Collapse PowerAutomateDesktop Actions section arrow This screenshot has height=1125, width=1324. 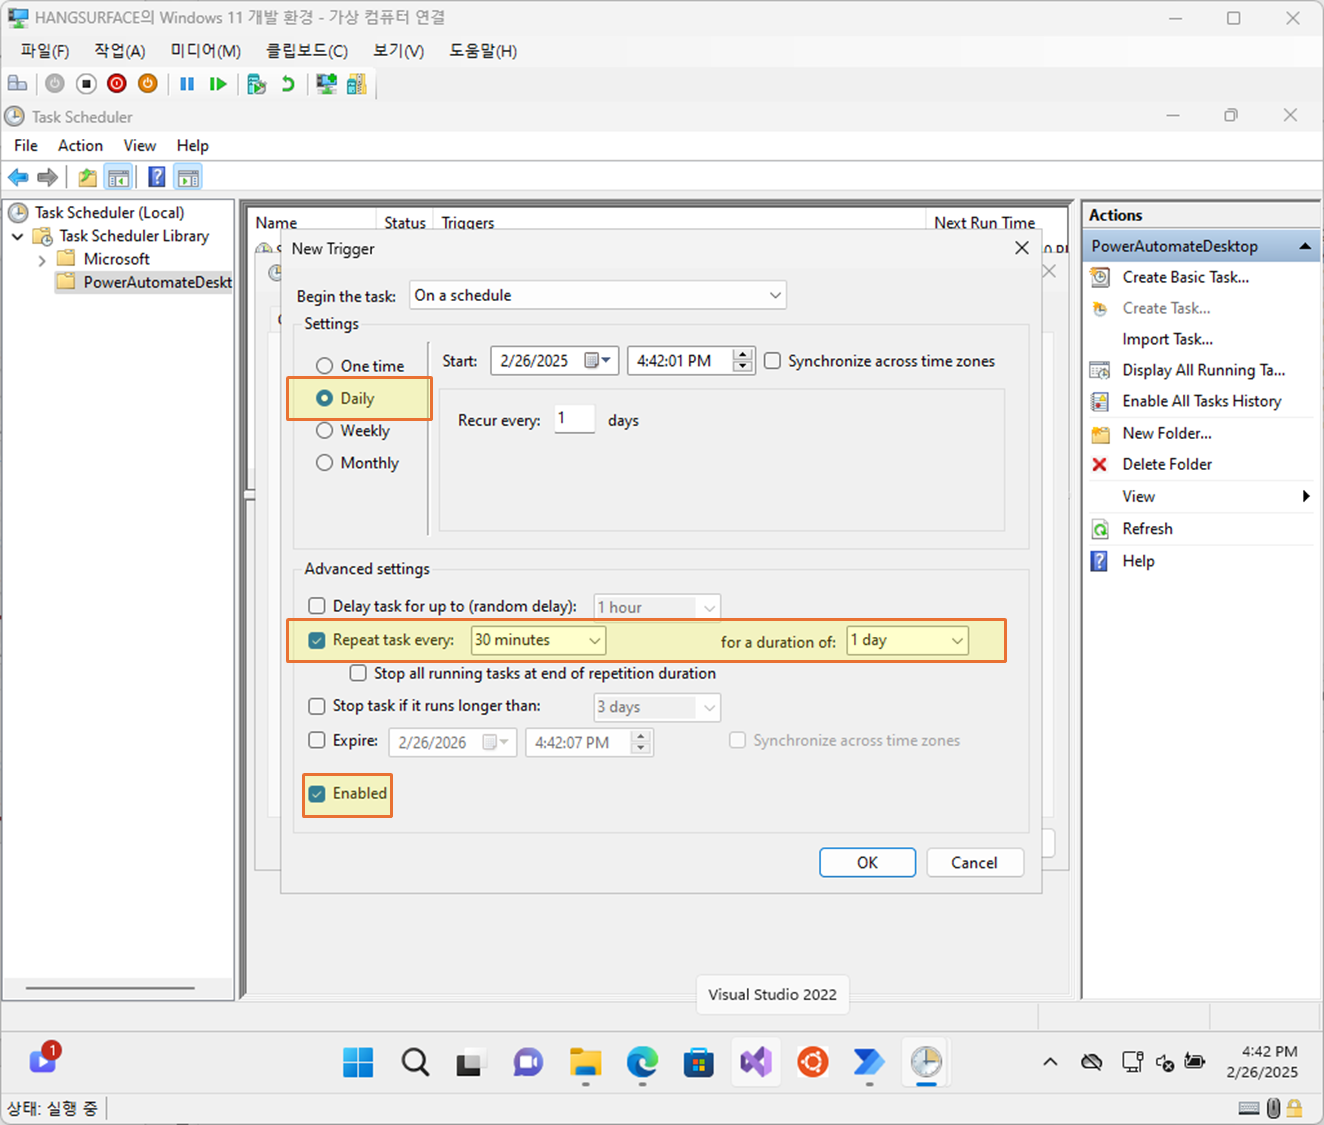pyautogui.click(x=1305, y=246)
